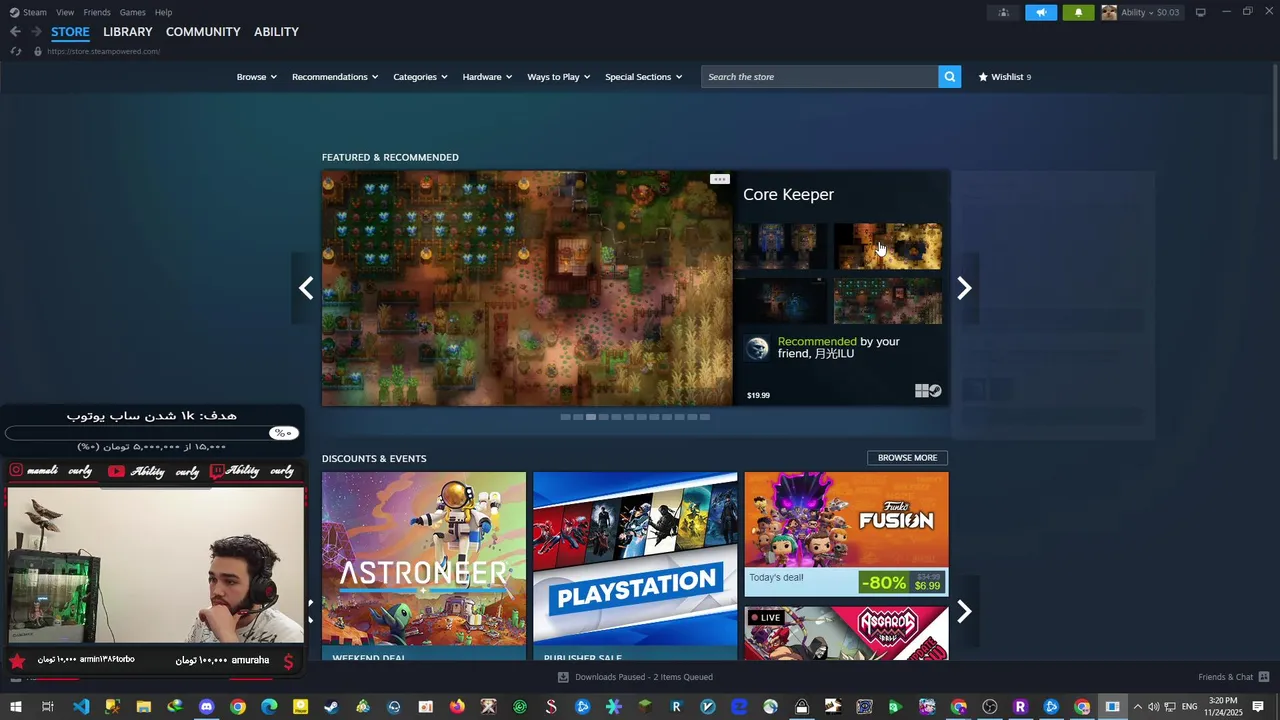This screenshot has height=720, width=1280.
Task: Open the downloads icon in bottom bar
Action: (x=563, y=677)
